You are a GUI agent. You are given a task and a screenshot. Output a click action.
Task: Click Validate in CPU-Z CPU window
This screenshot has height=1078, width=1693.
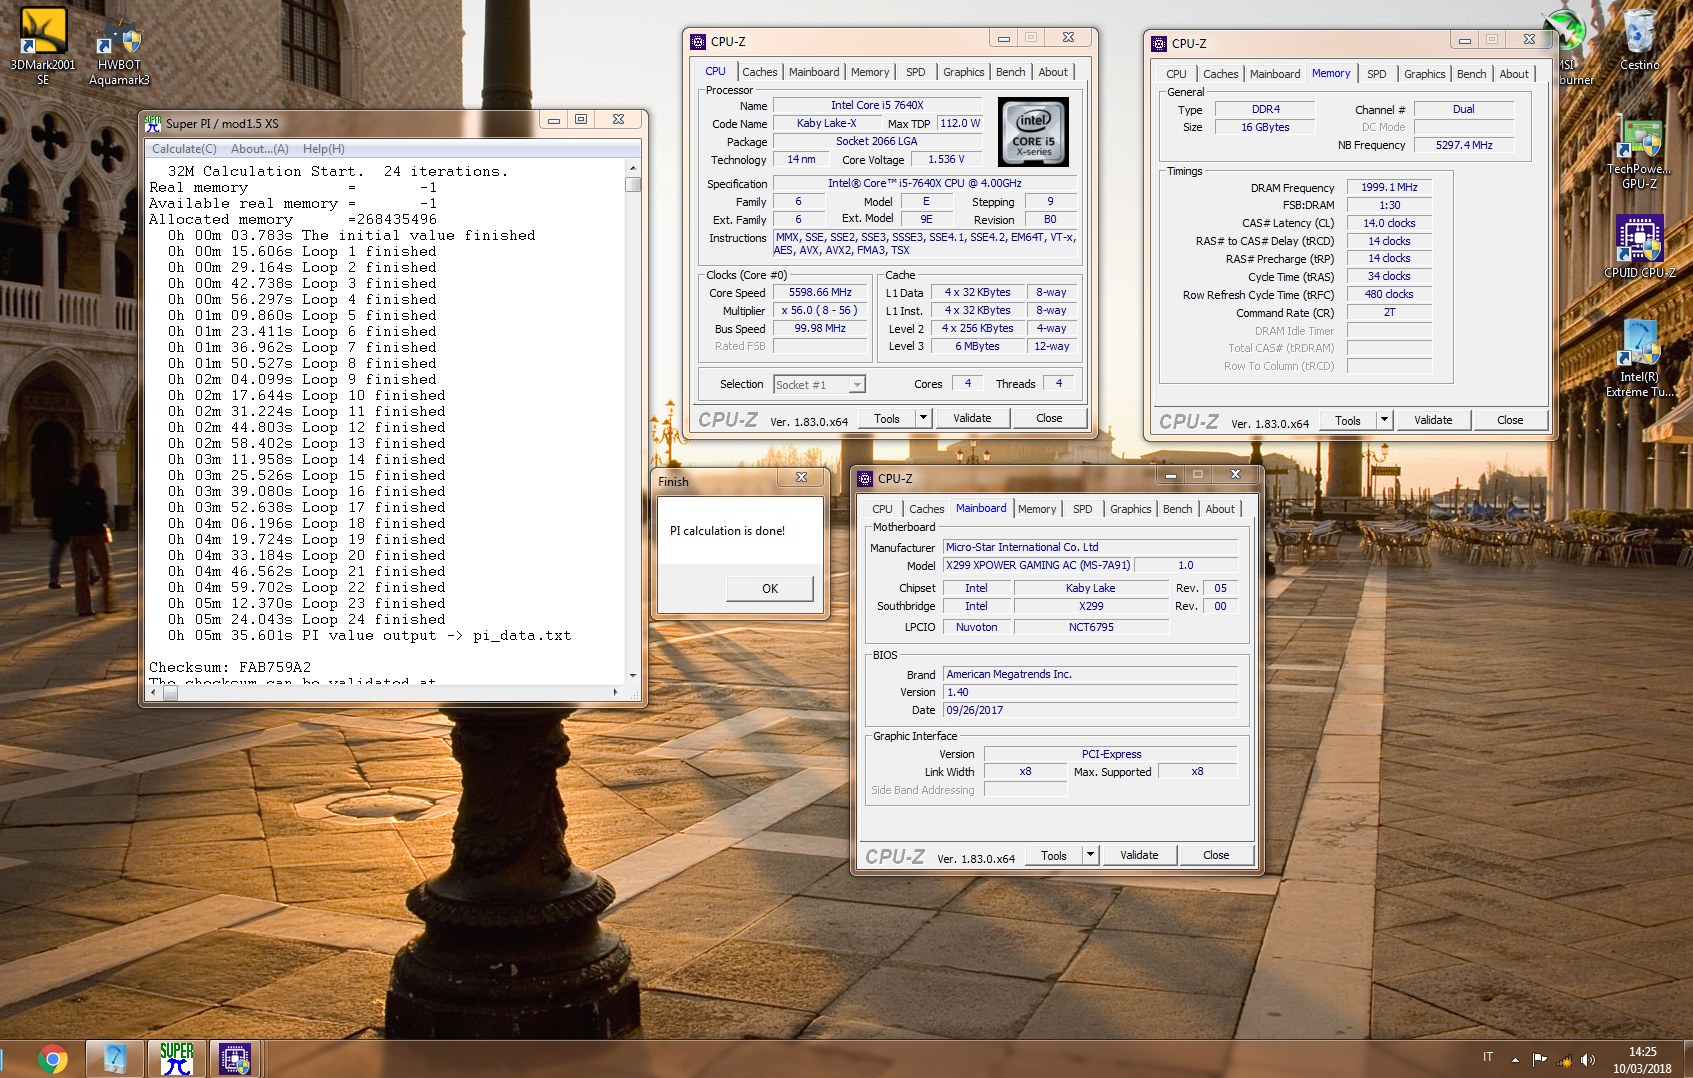coord(972,418)
